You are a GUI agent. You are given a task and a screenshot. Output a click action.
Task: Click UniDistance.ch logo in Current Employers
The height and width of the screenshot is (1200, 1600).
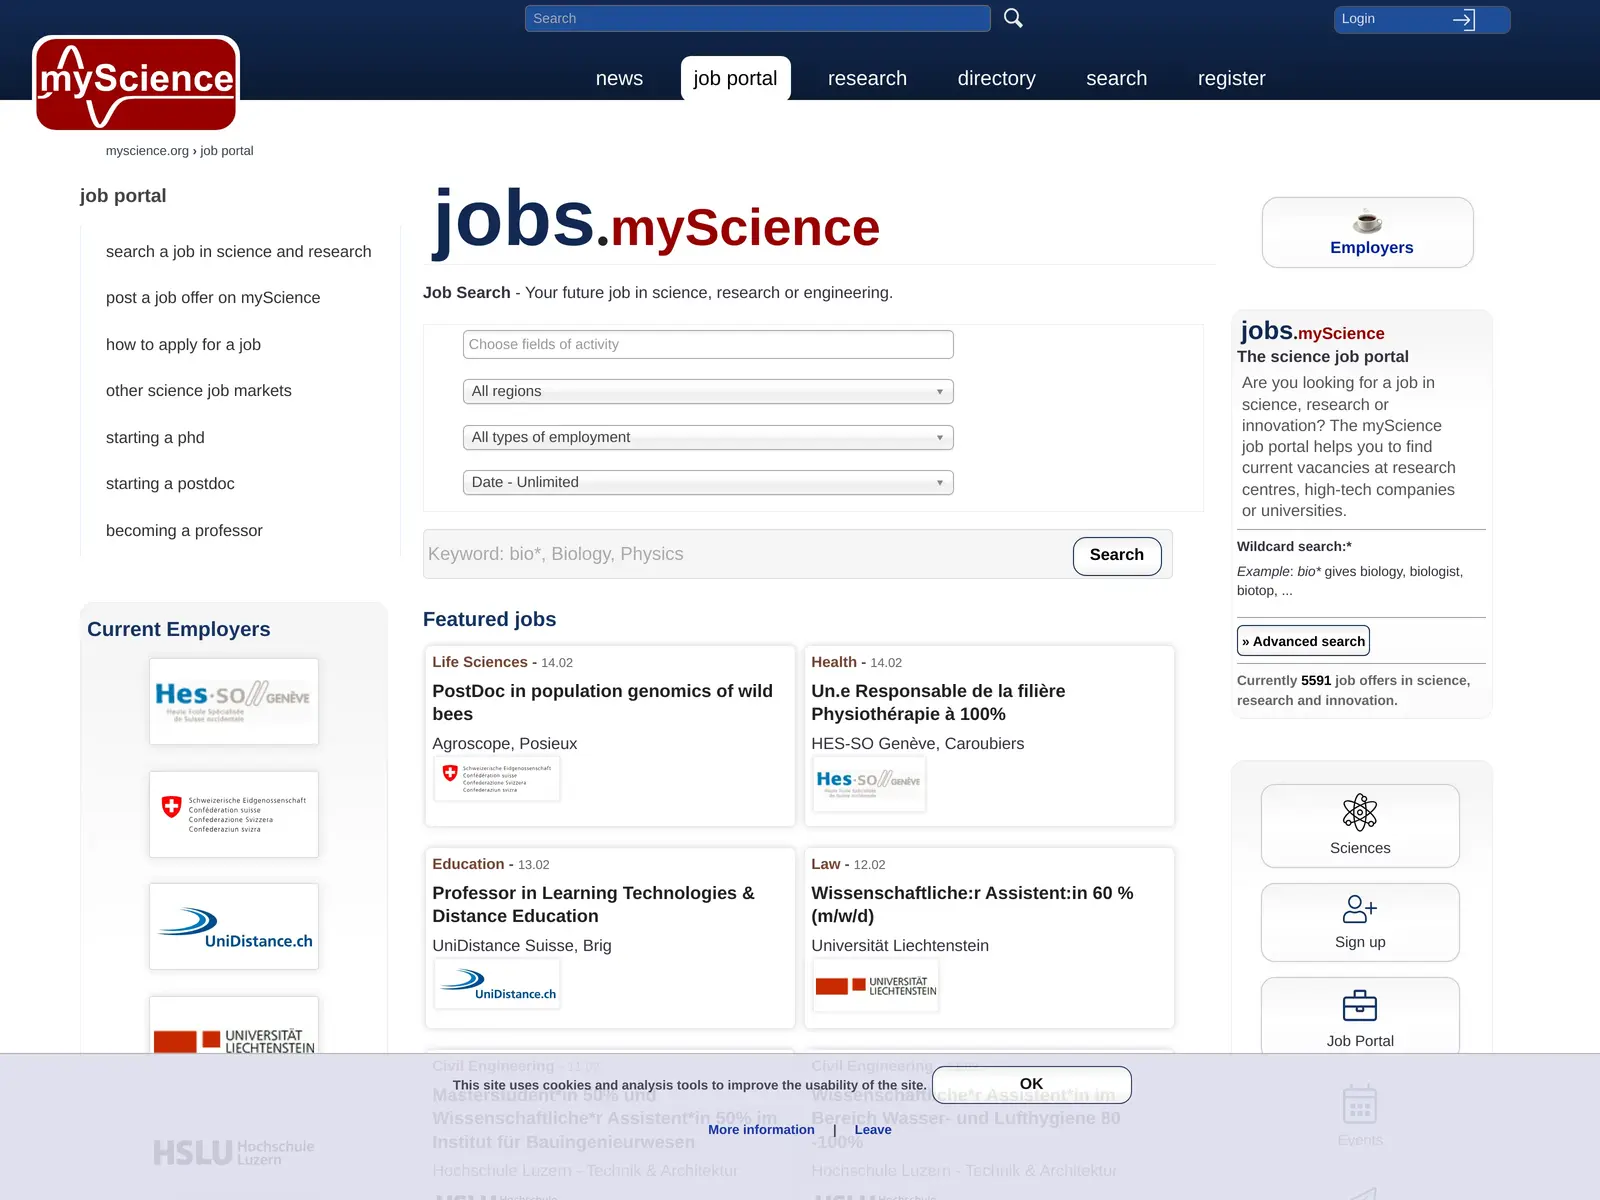tap(234, 926)
